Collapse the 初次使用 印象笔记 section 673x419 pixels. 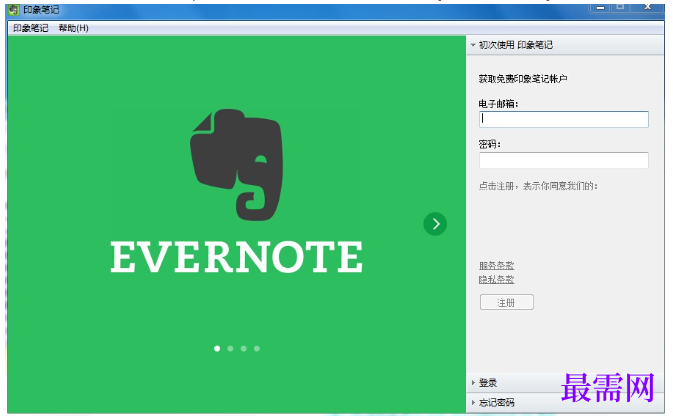[565, 45]
